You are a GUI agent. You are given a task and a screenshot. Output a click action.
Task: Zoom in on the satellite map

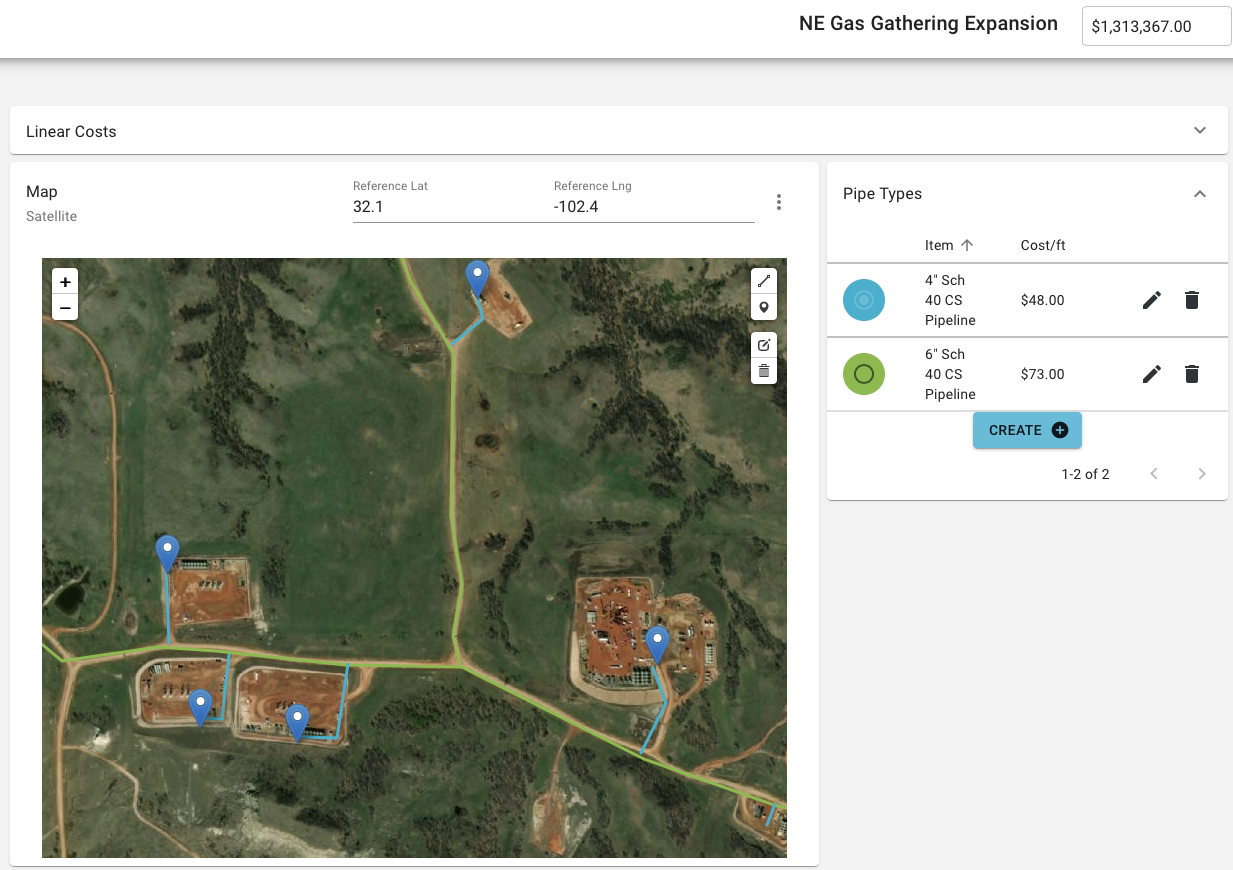pos(65,282)
